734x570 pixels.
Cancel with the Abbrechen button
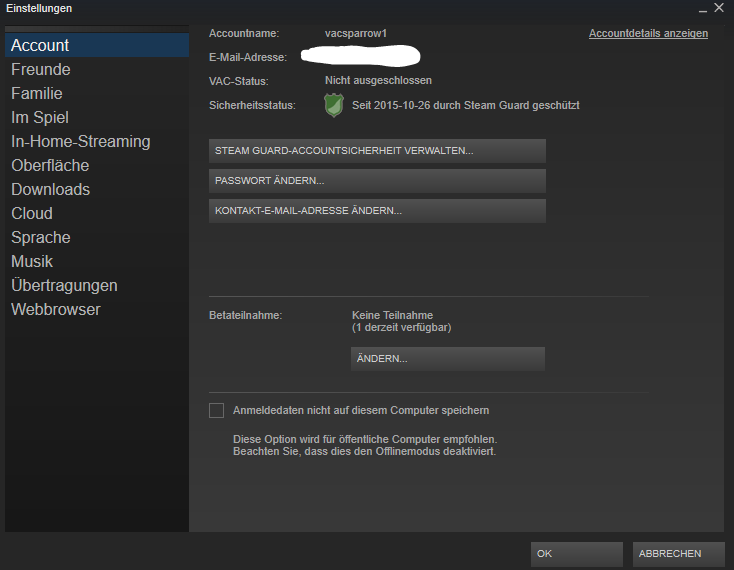coord(679,554)
